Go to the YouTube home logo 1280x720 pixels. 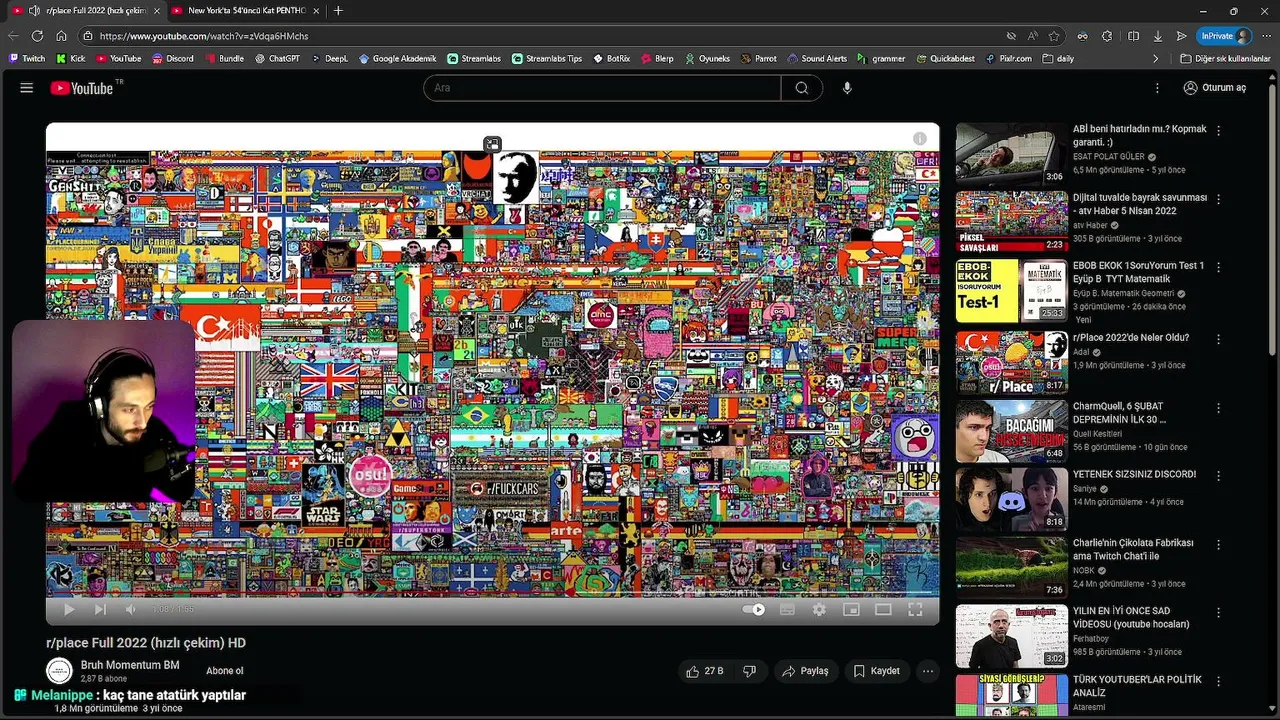pos(82,88)
